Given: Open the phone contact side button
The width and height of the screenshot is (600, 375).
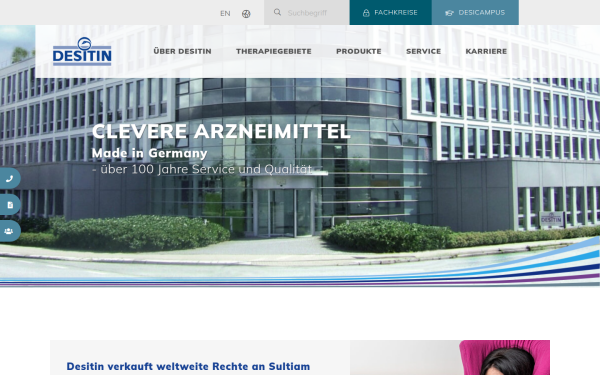Looking at the screenshot, I should (x=9, y=178).
